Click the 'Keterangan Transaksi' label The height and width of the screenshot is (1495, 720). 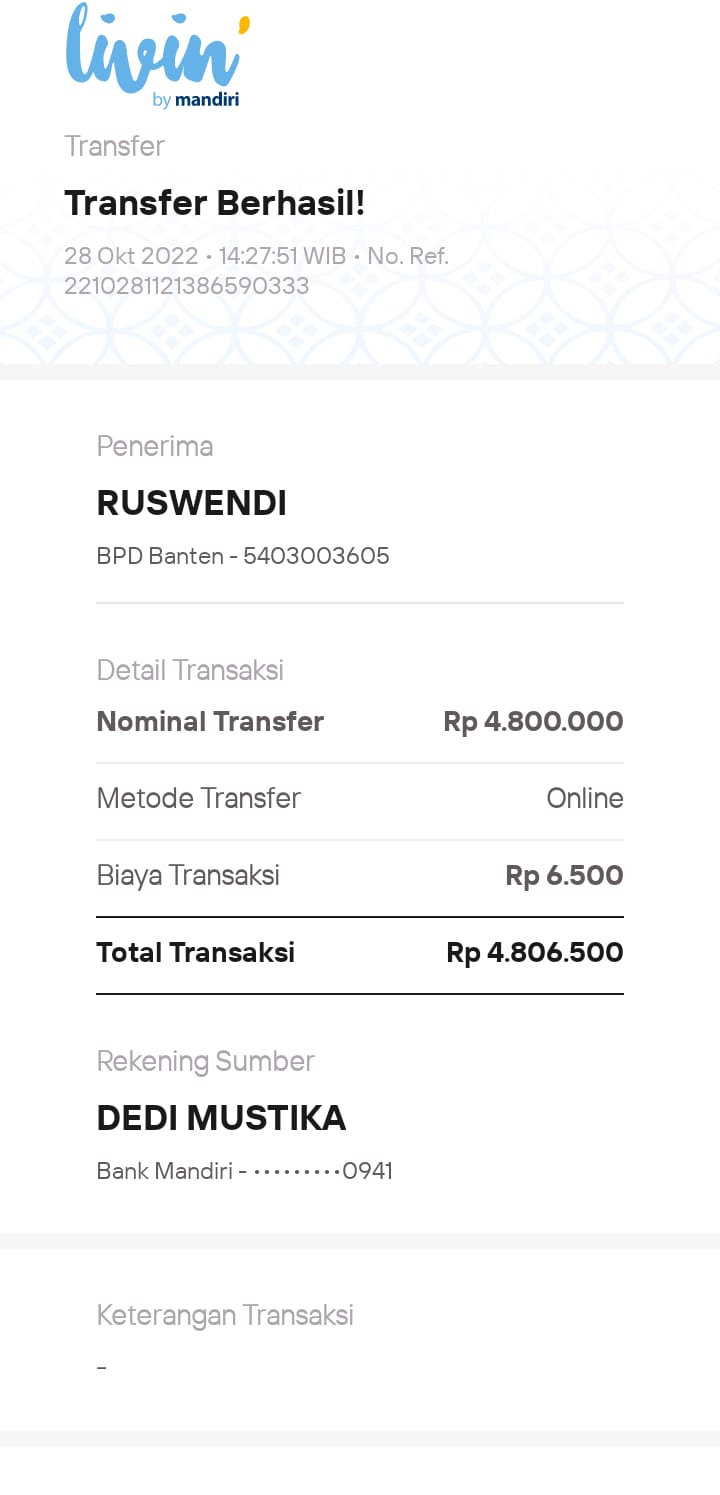(225, 1315)
